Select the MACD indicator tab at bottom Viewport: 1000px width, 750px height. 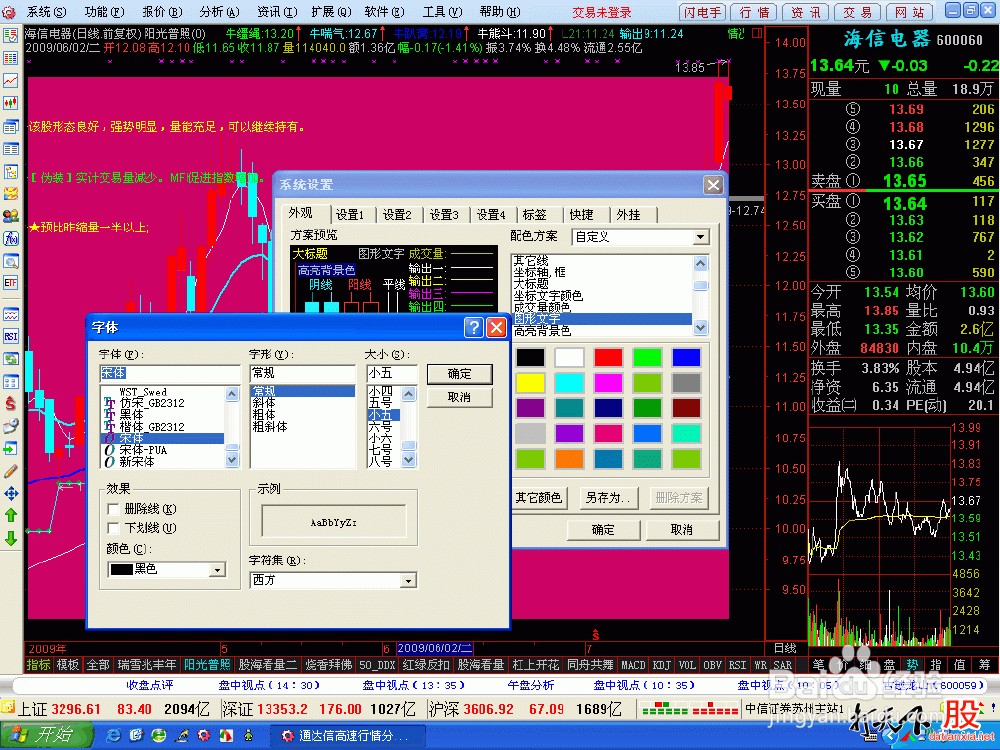pyautogui.click(x=633, y=665)
